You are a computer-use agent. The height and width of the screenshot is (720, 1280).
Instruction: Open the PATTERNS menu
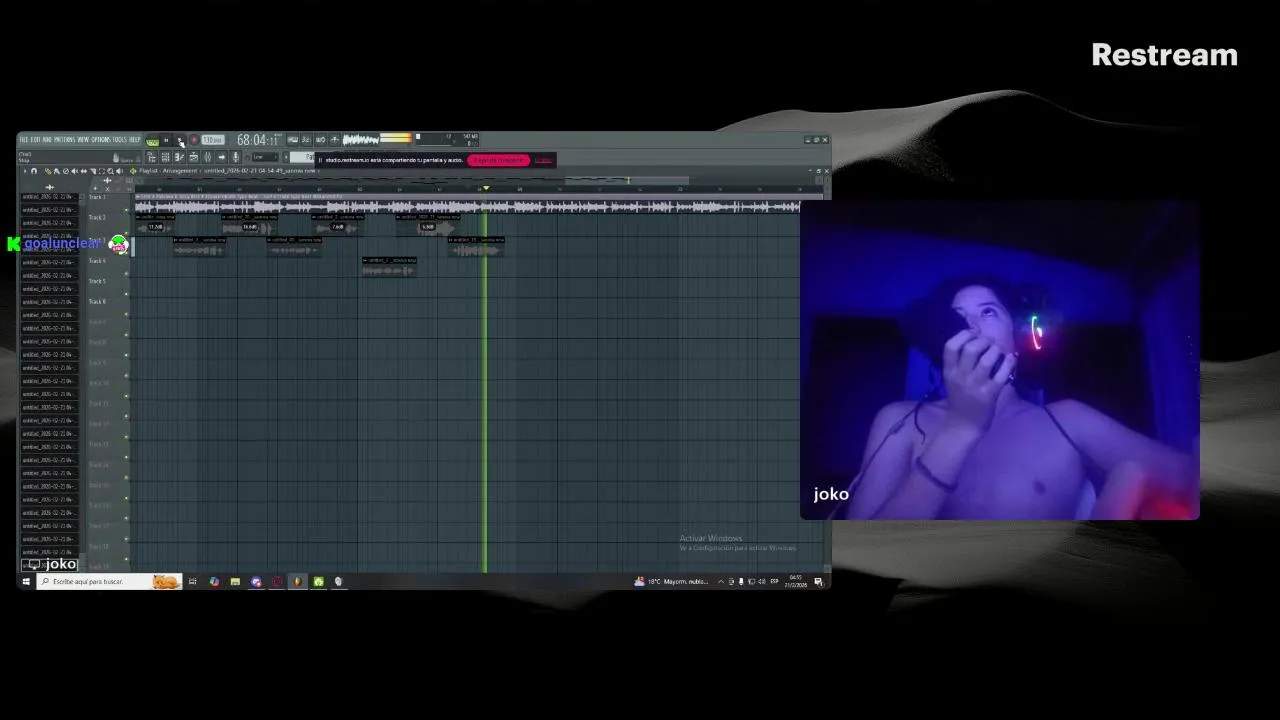tap(64, 140)
